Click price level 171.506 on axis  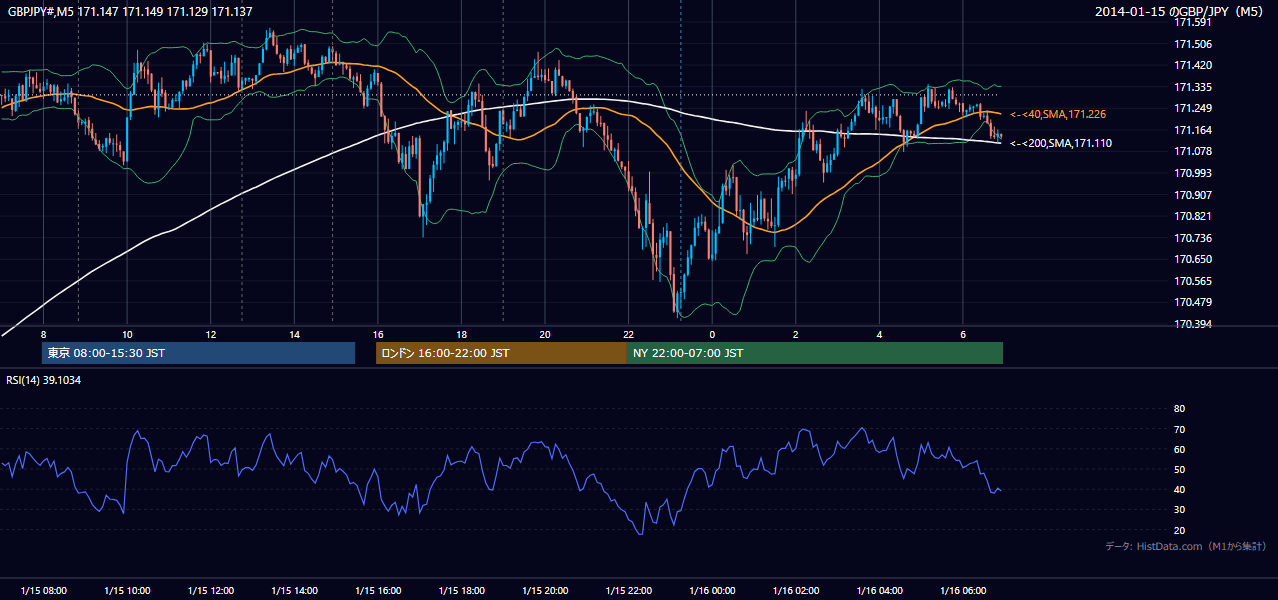(1193, 44)
